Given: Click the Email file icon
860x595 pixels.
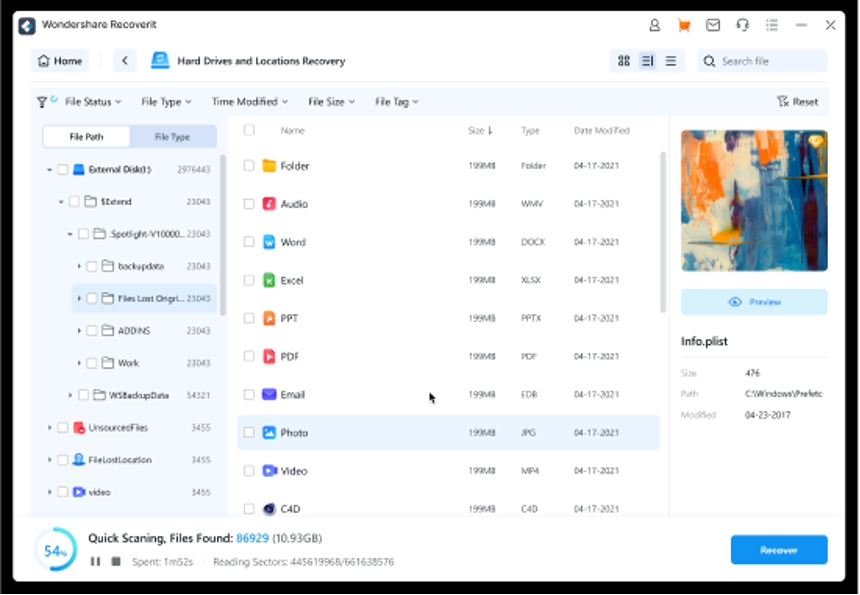Looking at the screenshot, I should [269, 394].
